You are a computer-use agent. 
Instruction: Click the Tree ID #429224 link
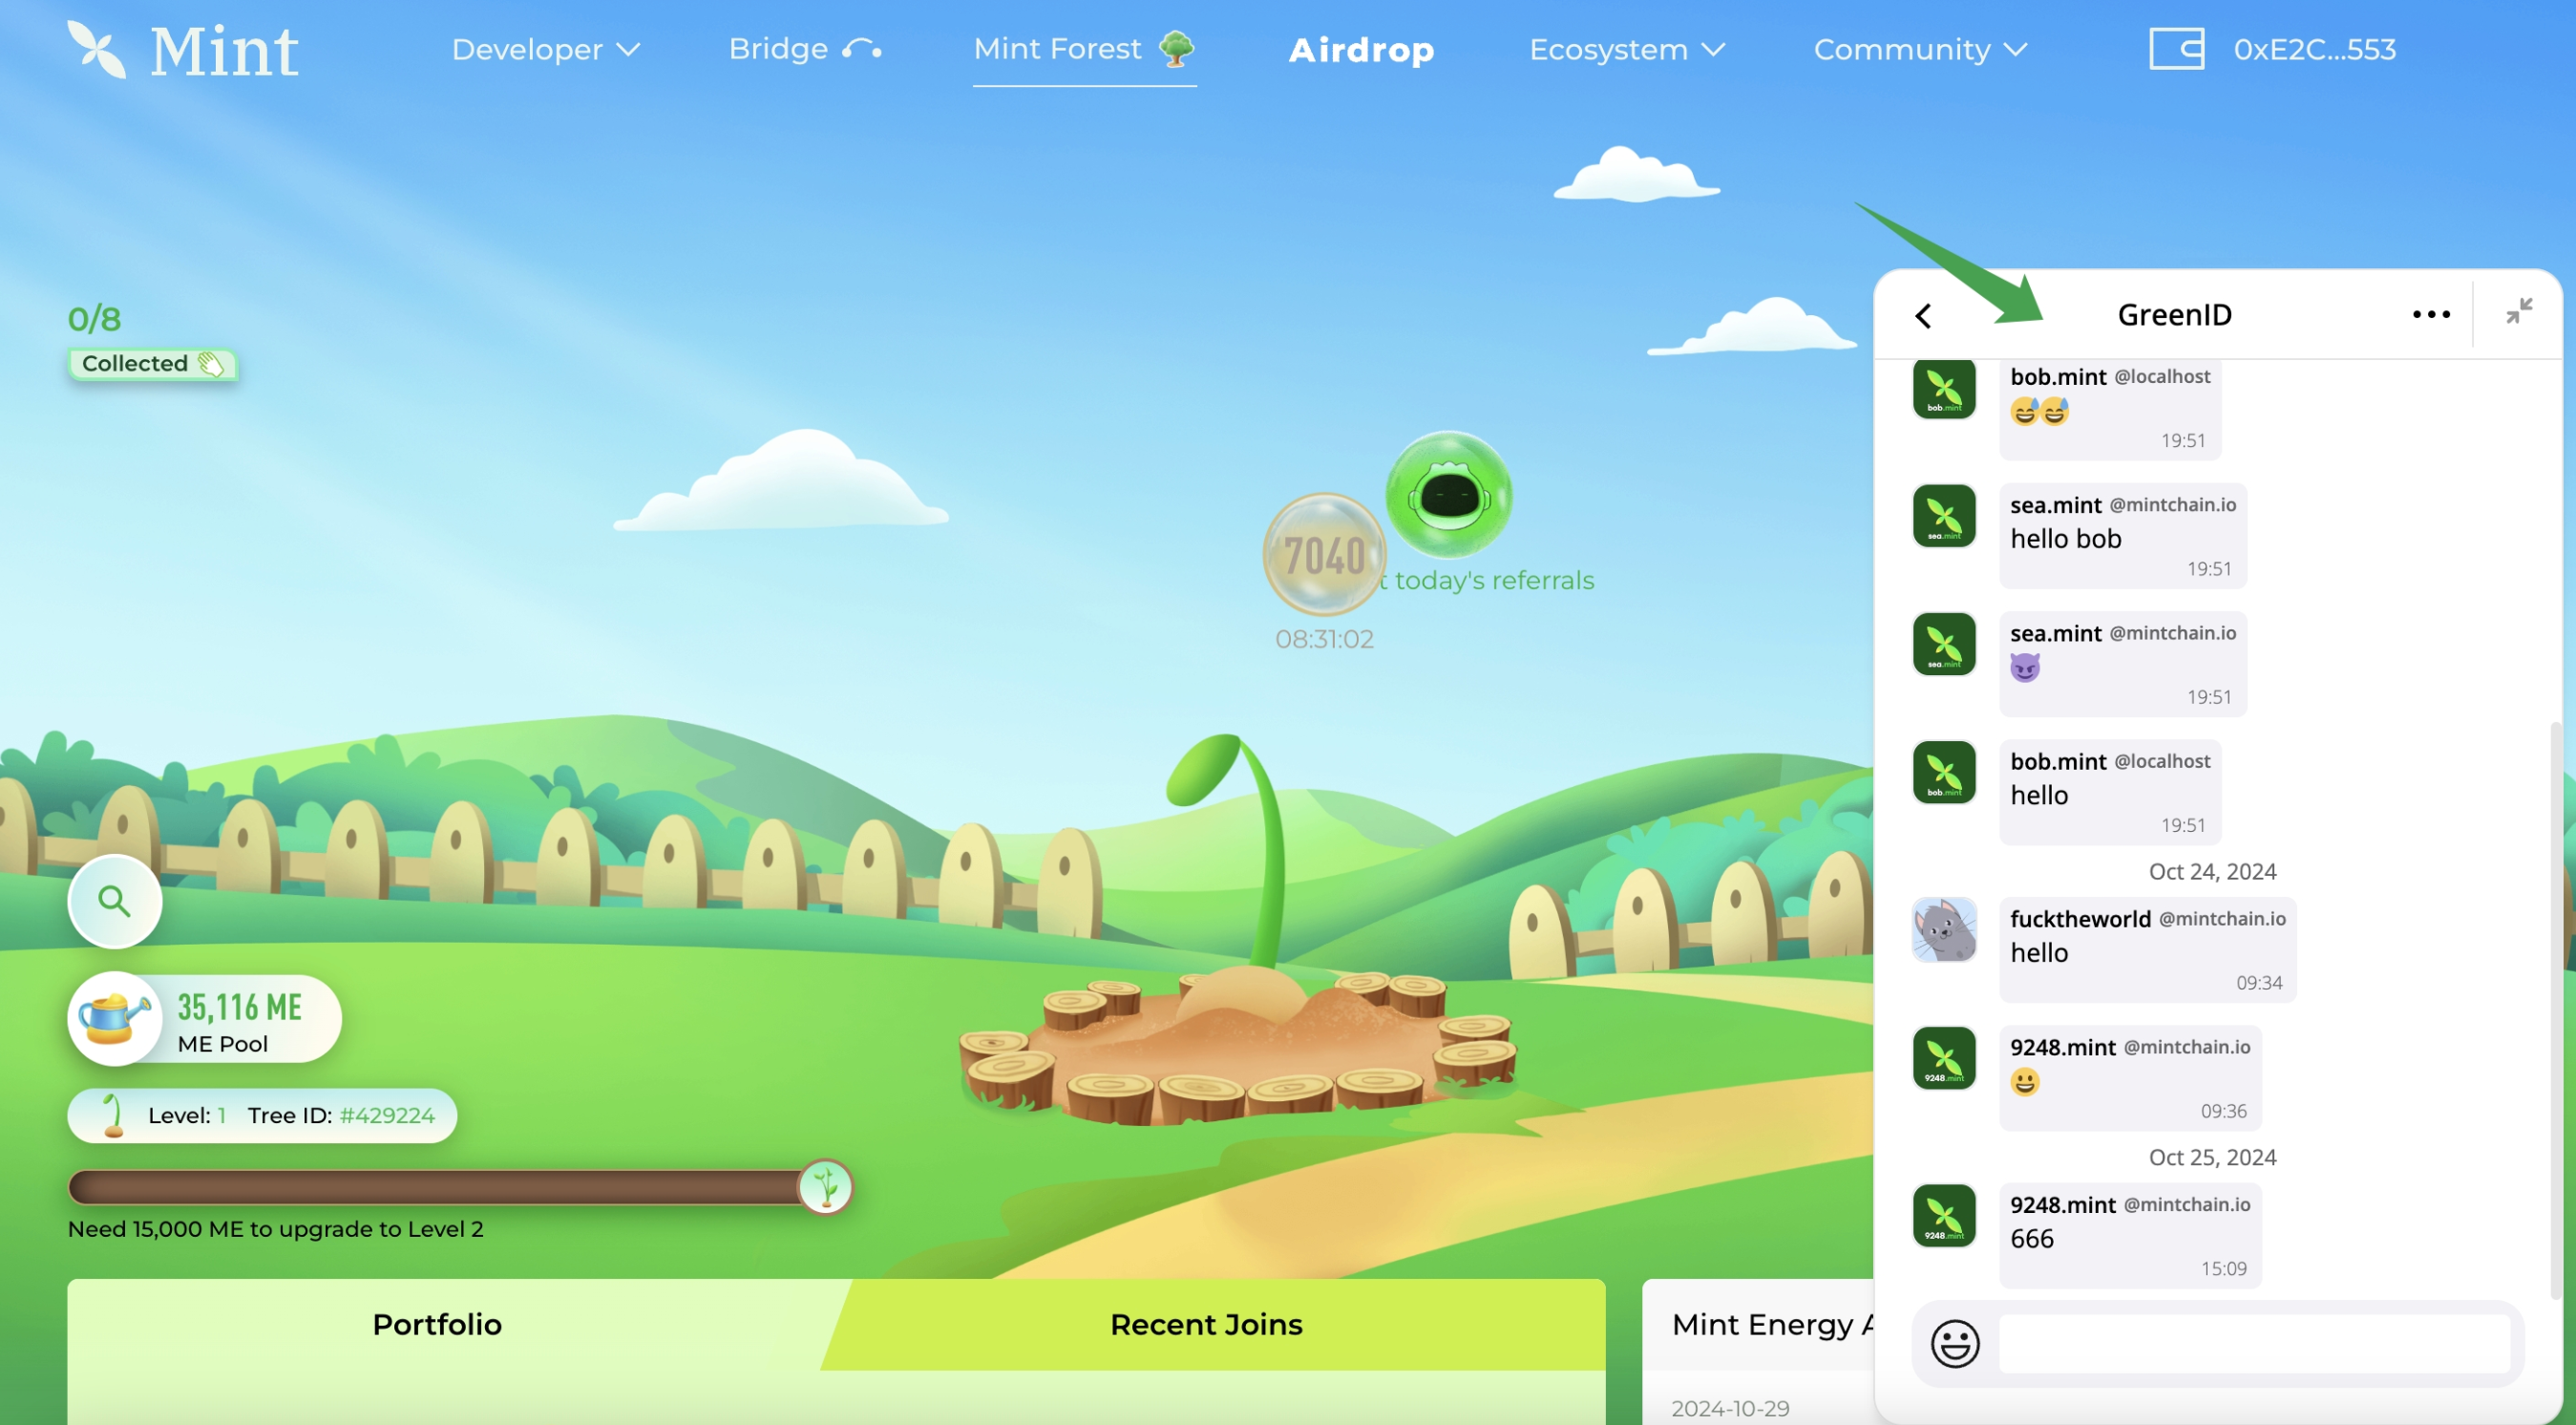386,1115
